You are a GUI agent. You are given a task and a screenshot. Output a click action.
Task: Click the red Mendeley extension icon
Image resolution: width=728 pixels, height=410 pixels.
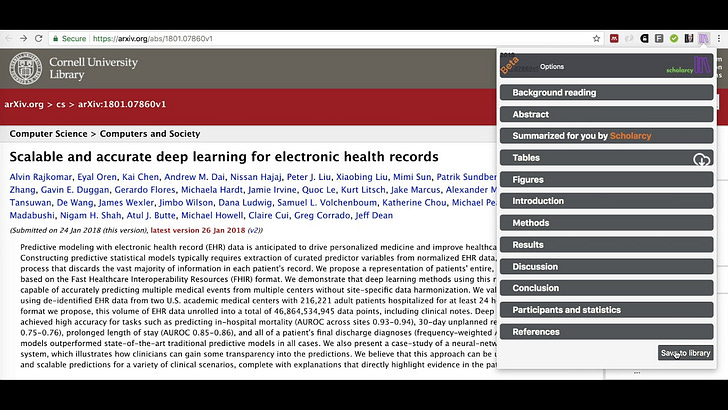click(614, 39)
